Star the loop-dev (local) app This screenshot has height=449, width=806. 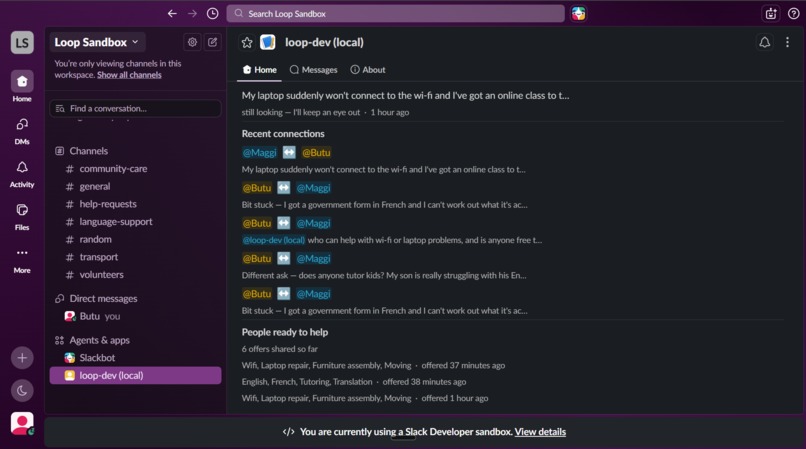(247, 43)
